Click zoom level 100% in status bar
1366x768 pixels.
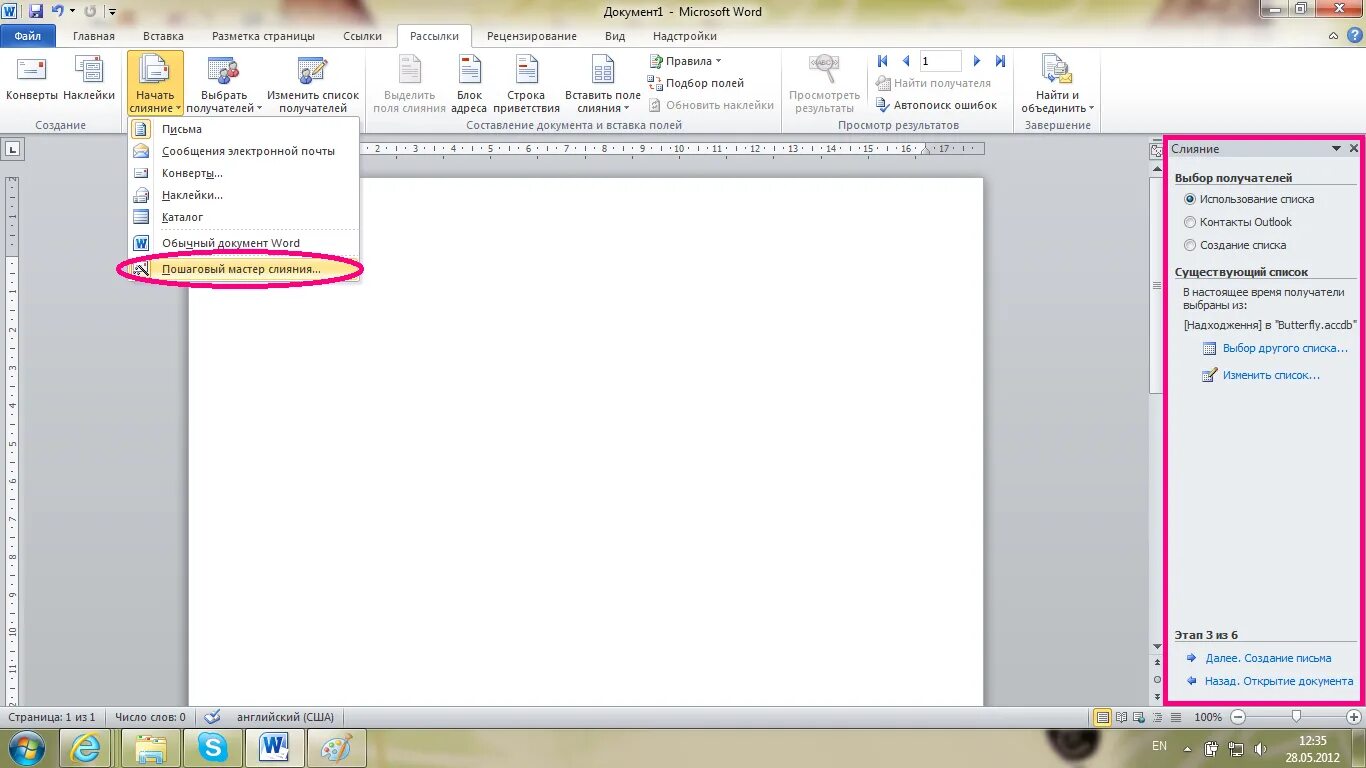coord(1208,717)
